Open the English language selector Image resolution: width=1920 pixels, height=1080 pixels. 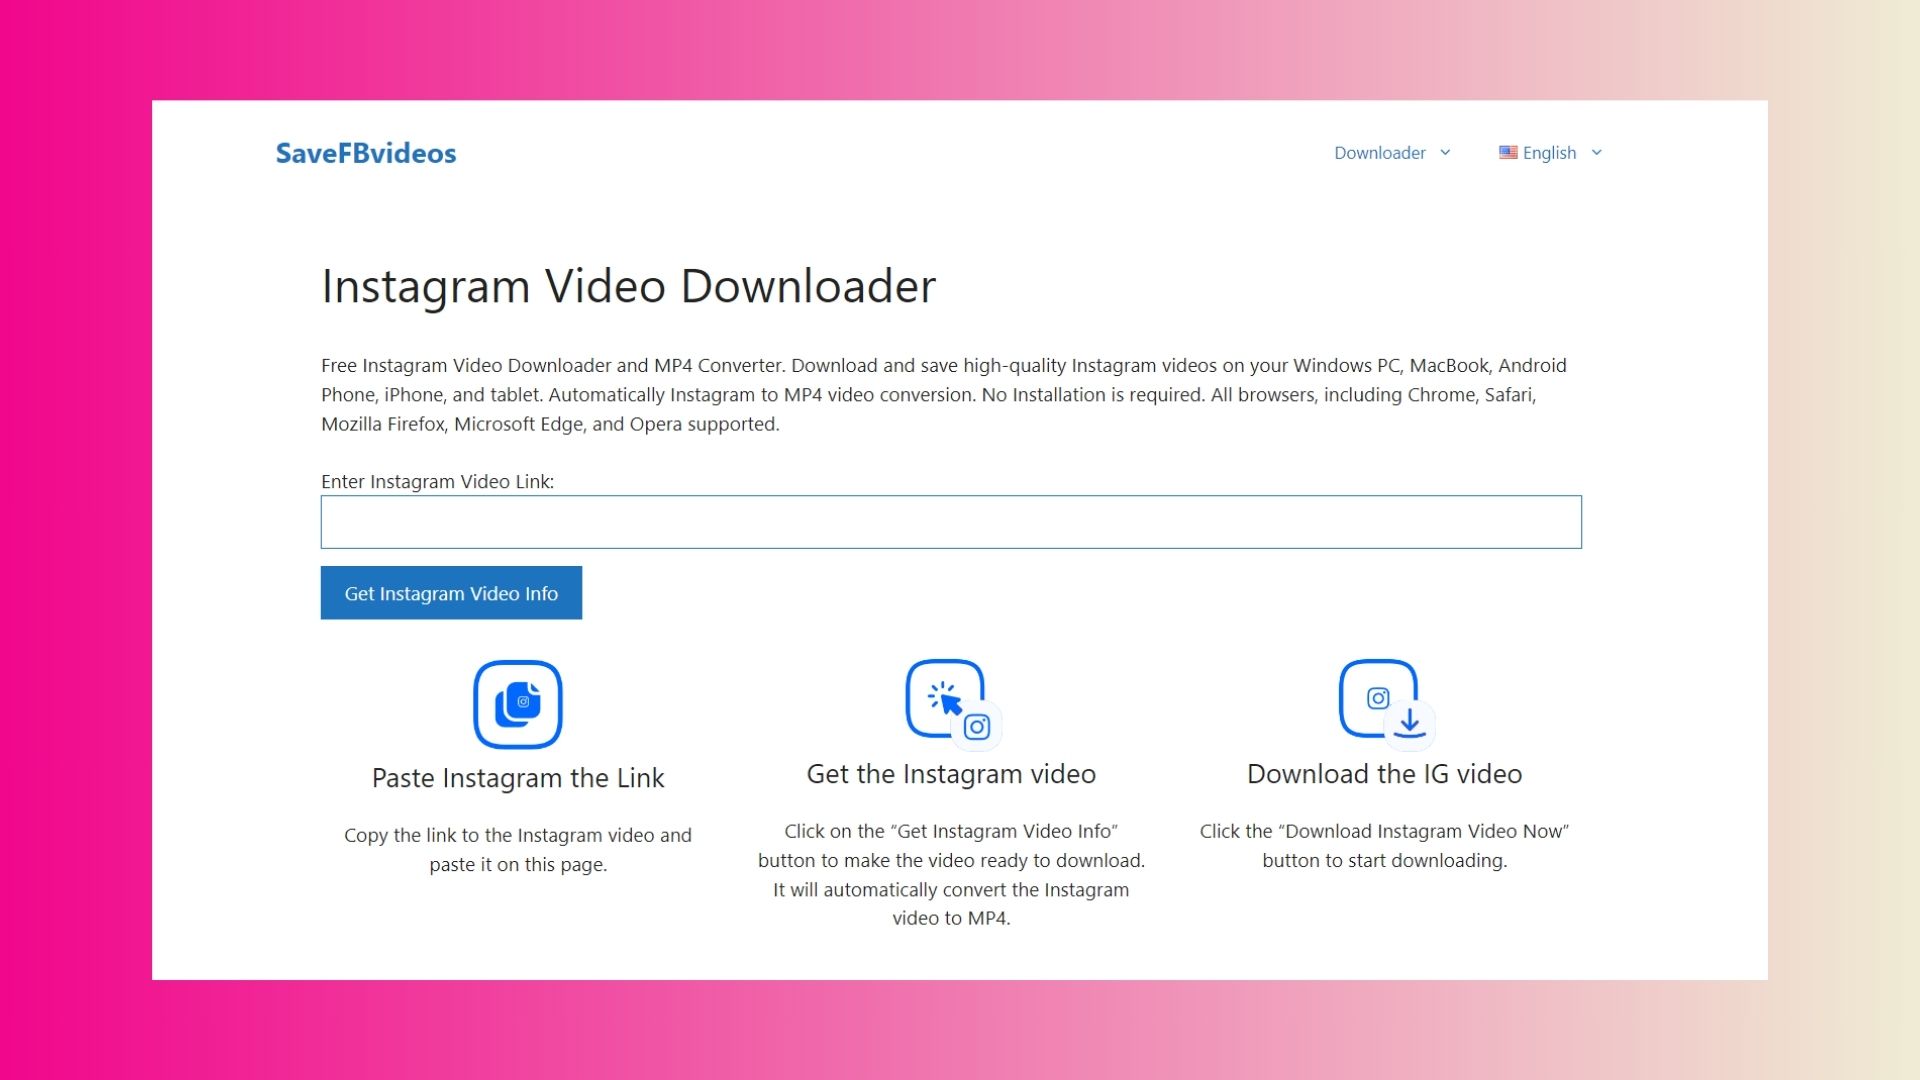(x=1549, y=153)
